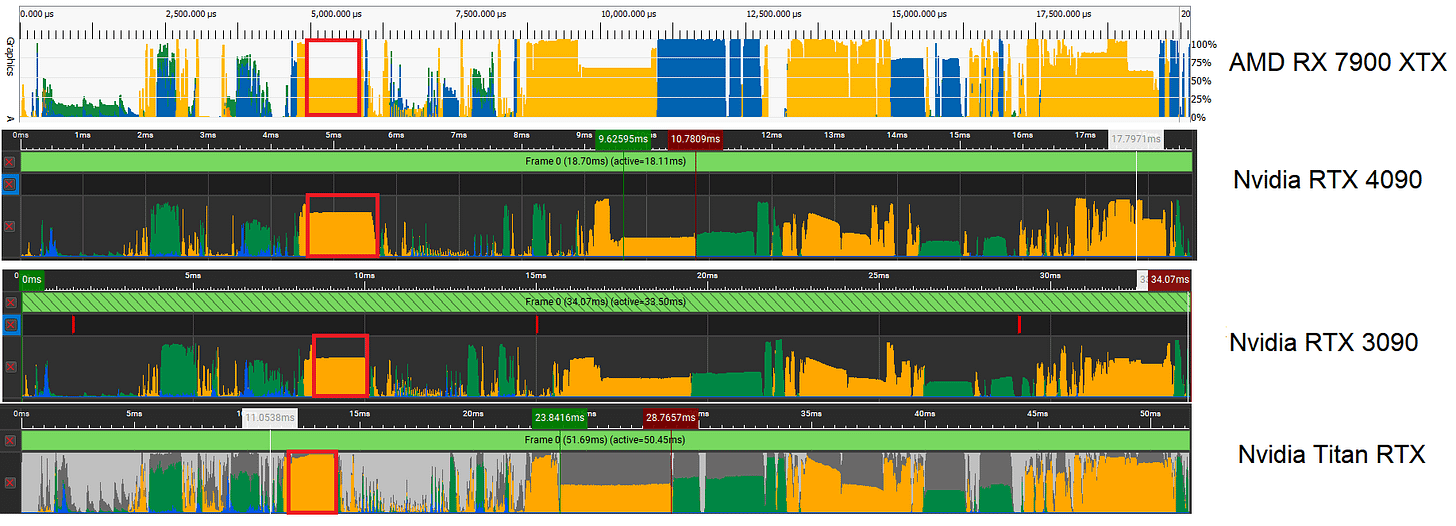Click the 7ms tick on RTX 4090 ruler
Image resolution: width=1456 pixels, height=526 pixels.
pos(458,135)
